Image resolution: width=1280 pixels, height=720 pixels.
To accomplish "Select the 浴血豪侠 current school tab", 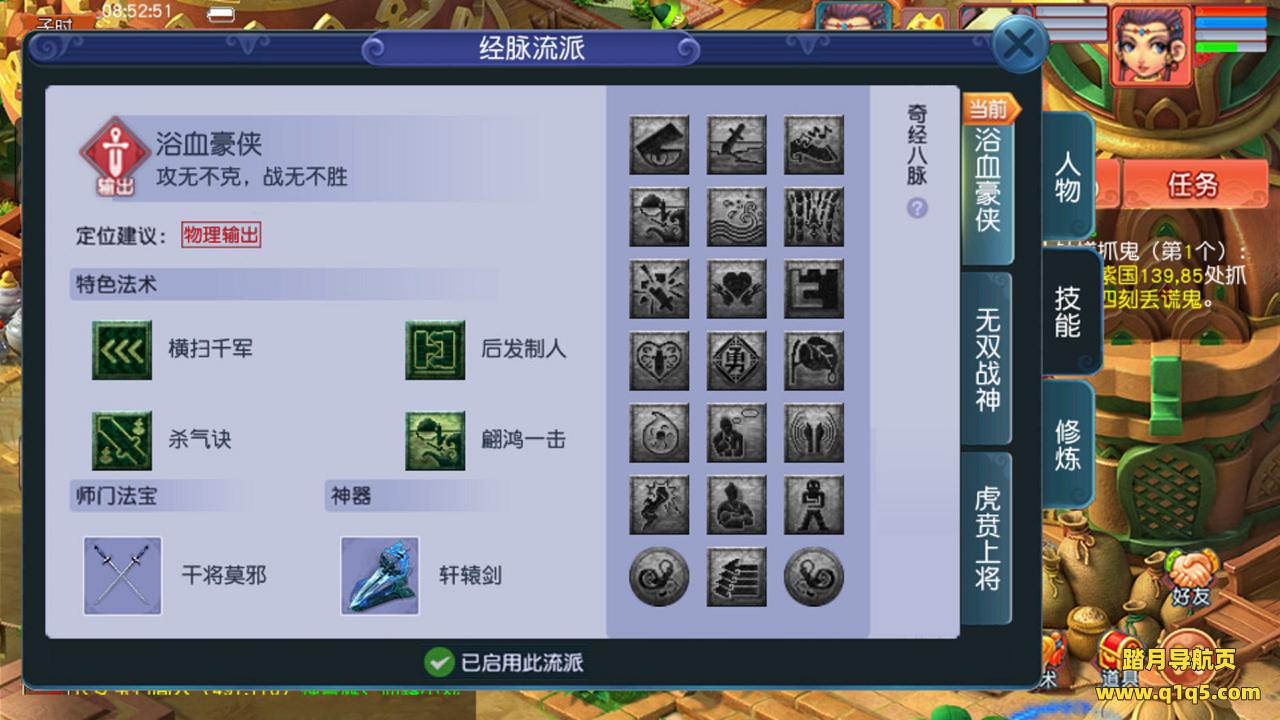I will (987, 180).
